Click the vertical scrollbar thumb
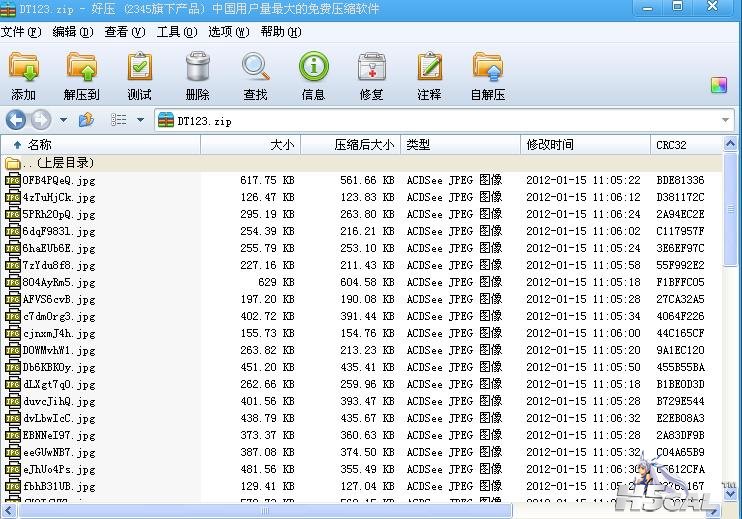Screen dimensions: 742x519 click(x=731, y=209)
